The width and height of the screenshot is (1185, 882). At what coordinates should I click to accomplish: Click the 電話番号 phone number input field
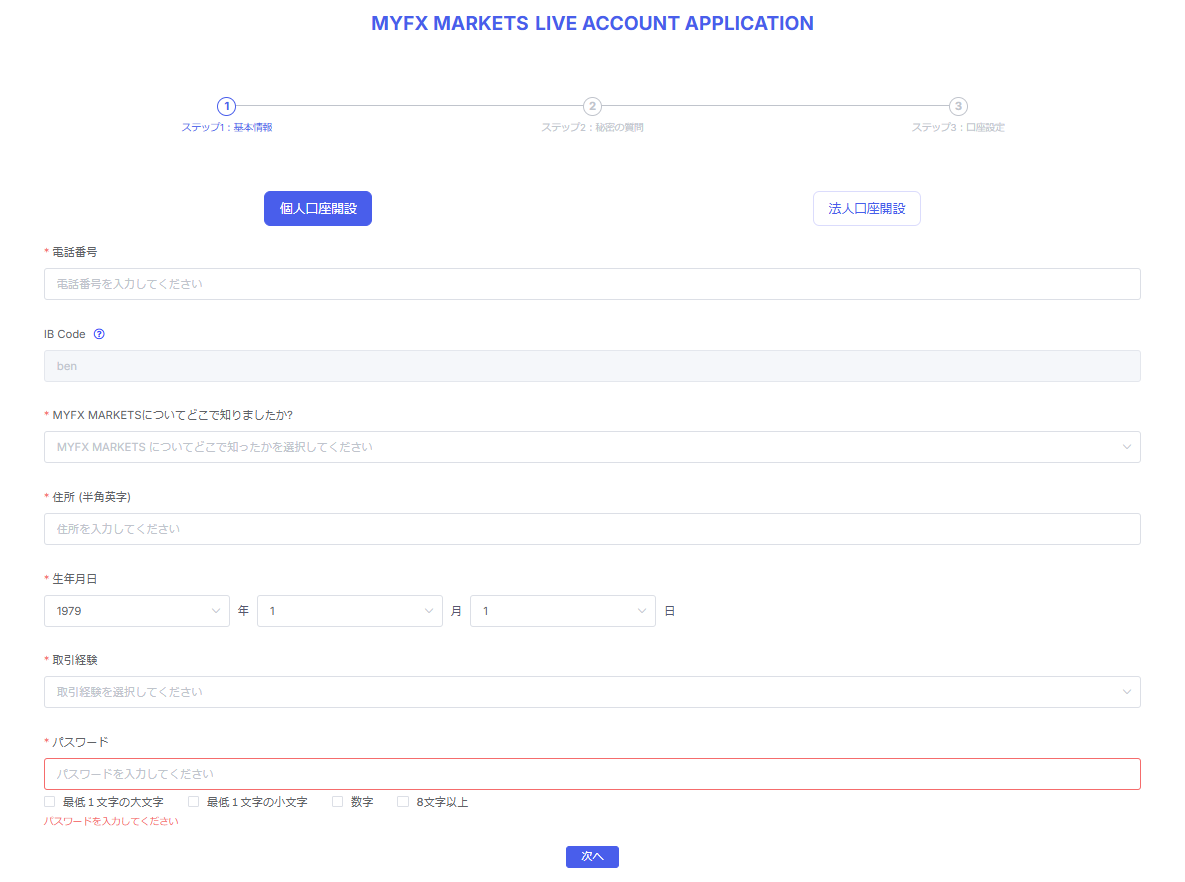click(592, 284)
